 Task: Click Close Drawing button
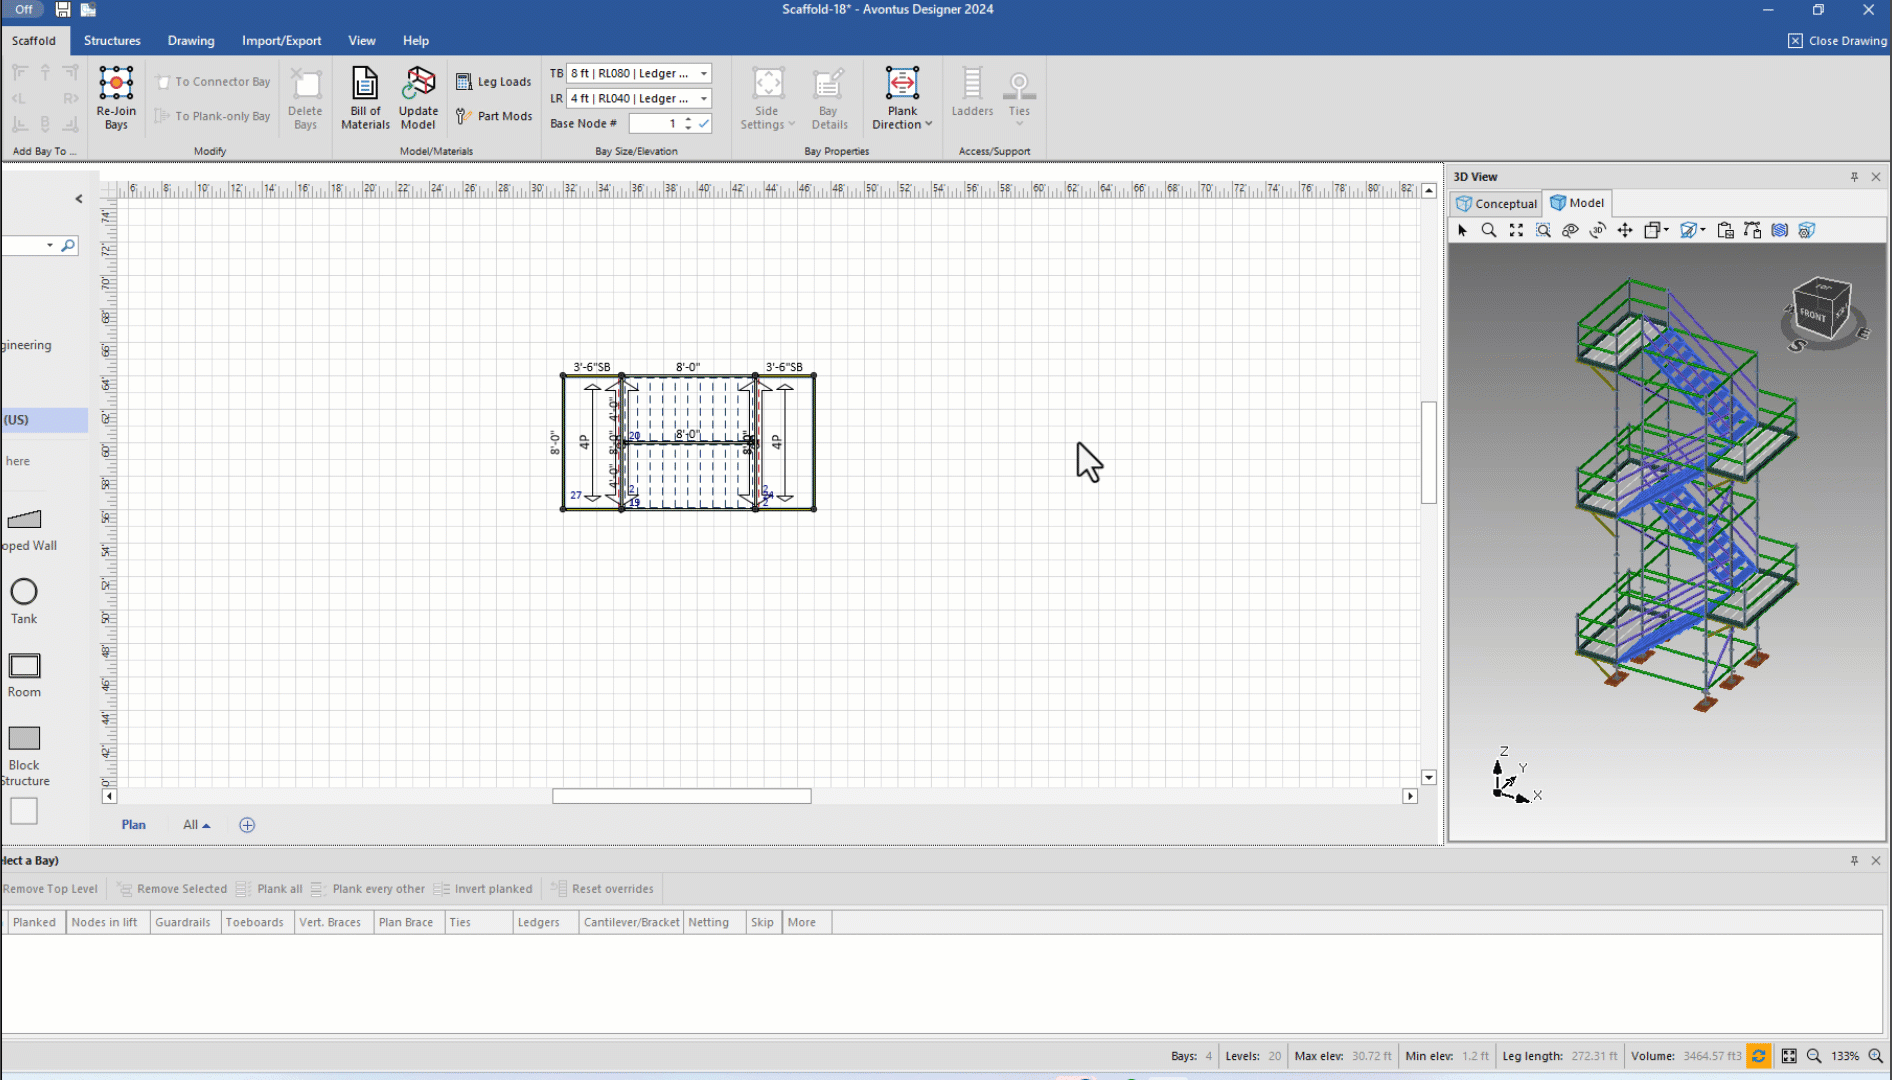pos(1837,41)
